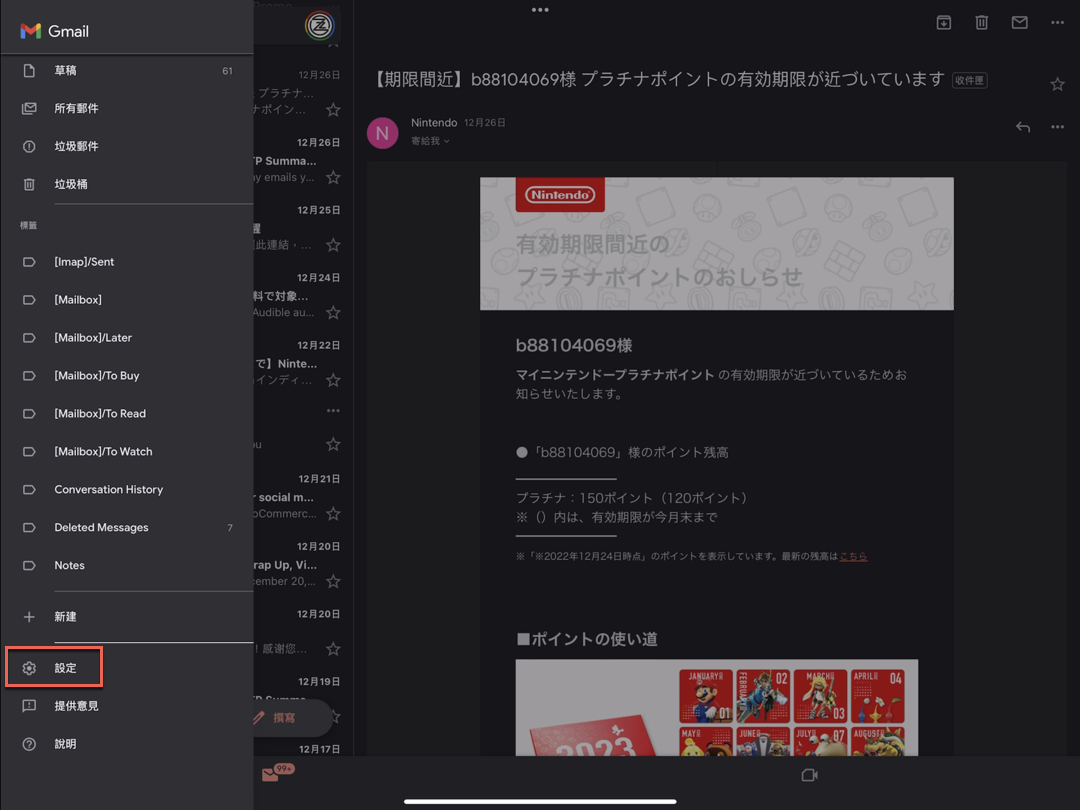Open the Conversation History label
1080x810 pixels.
coord(127,489)
